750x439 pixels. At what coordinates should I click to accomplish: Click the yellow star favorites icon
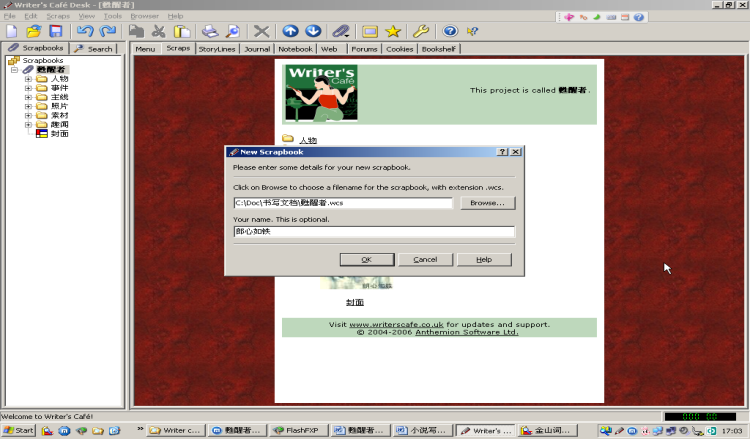coord(393,32)
